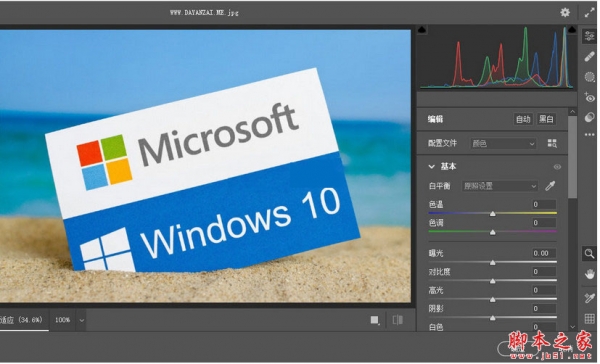Screen dimensions: 600x364
Task: Select the 适应 (34.6%) fit zoom option
Action: (x=21, y=320)
